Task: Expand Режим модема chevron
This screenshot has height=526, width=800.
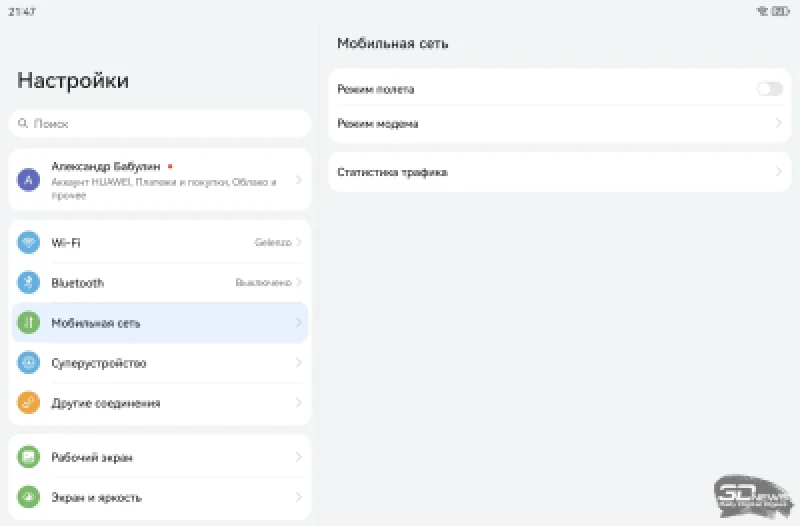Action: click(x=779, y=124)
